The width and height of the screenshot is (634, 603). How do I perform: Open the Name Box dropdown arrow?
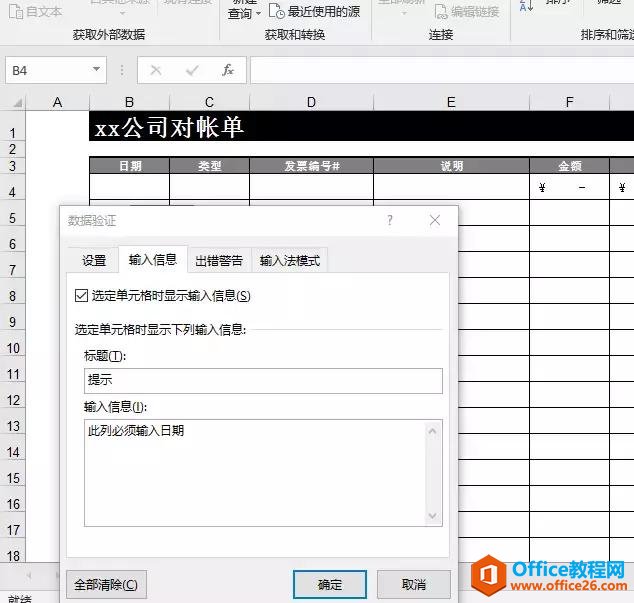(x=96, y=69)
